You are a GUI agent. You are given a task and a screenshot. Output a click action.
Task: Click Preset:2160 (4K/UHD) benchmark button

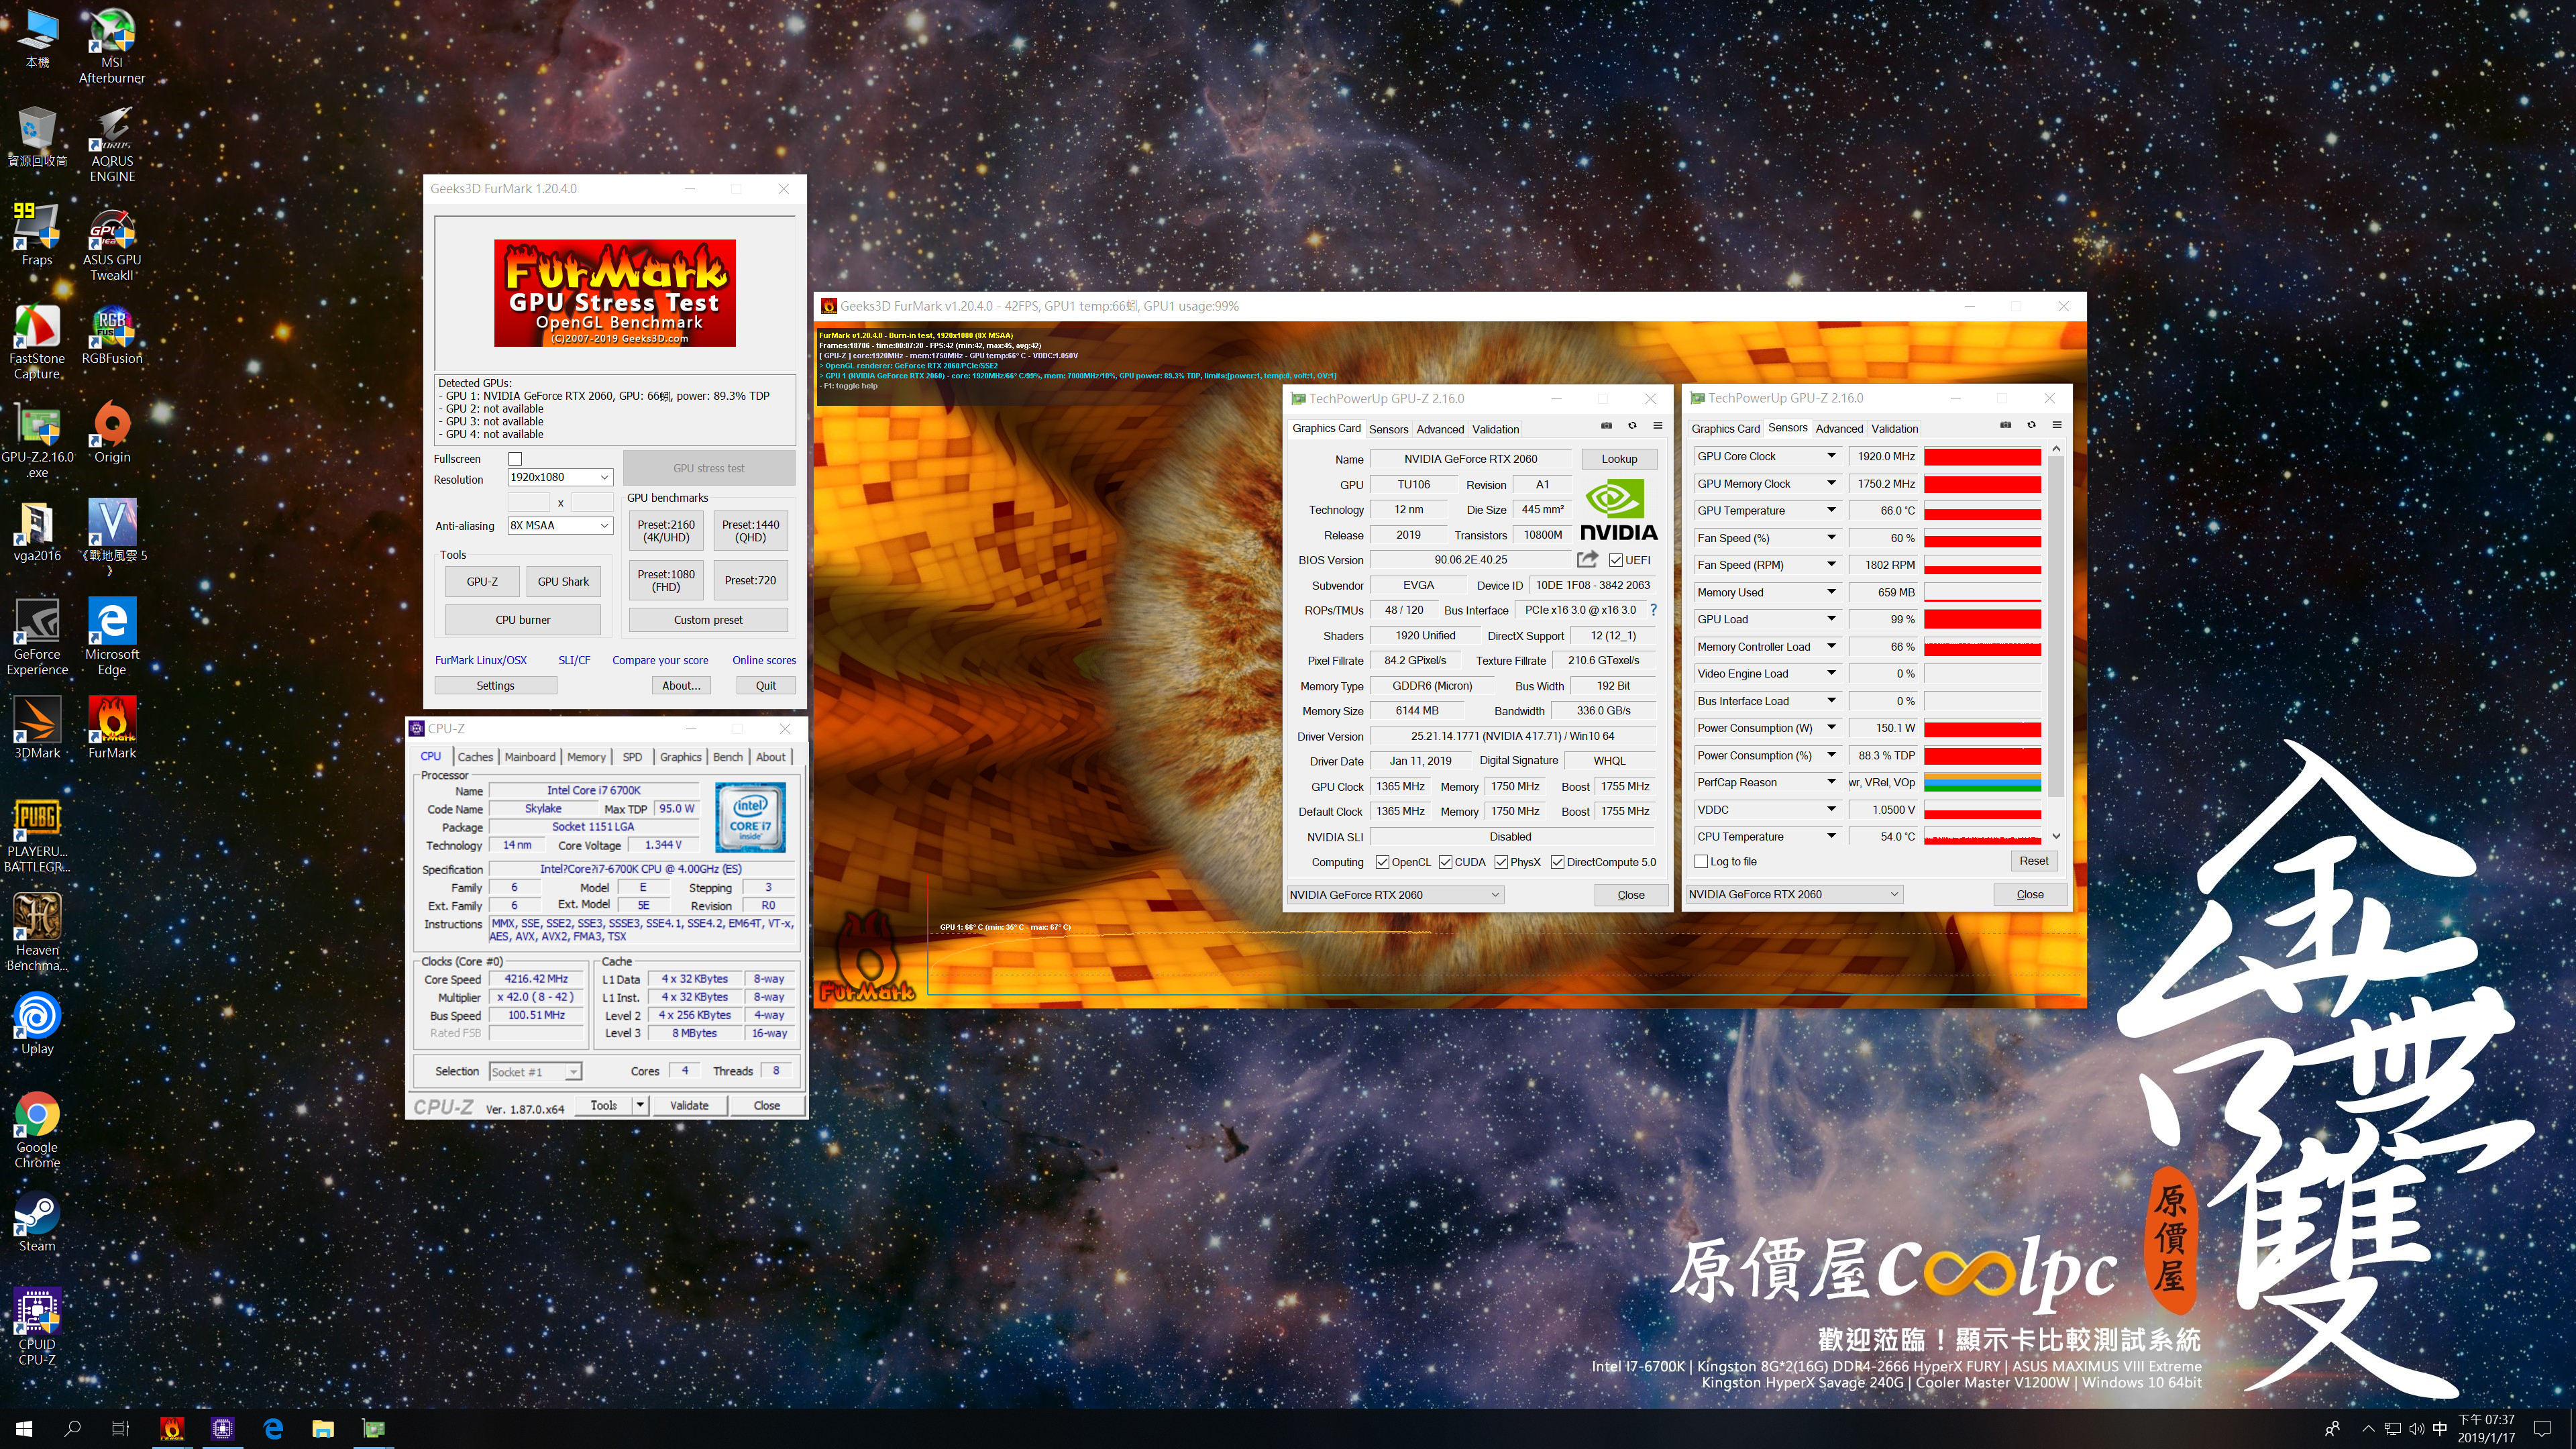666,531
